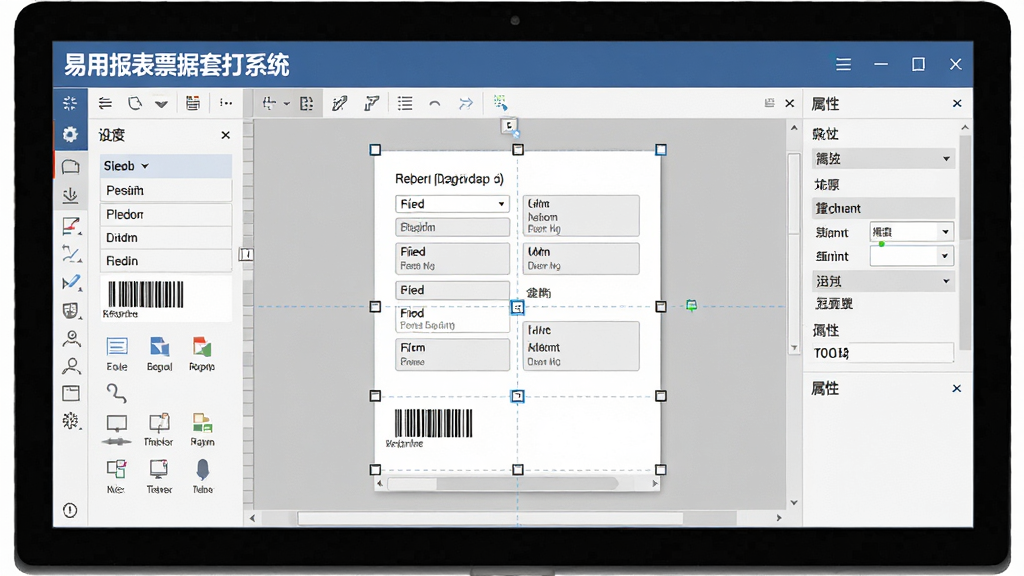Choose Didm from the left panel list
The width and height of the screenshot is (1024, 576).
tap(166, 238)
